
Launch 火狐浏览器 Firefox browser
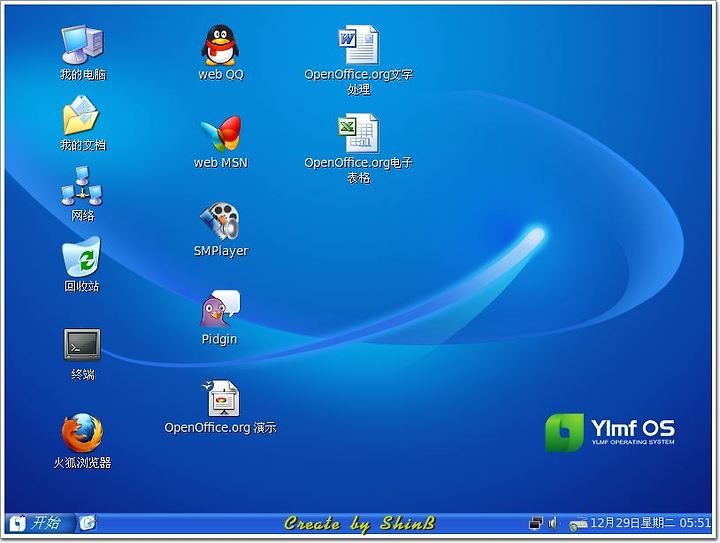click(x=82, y=432)
